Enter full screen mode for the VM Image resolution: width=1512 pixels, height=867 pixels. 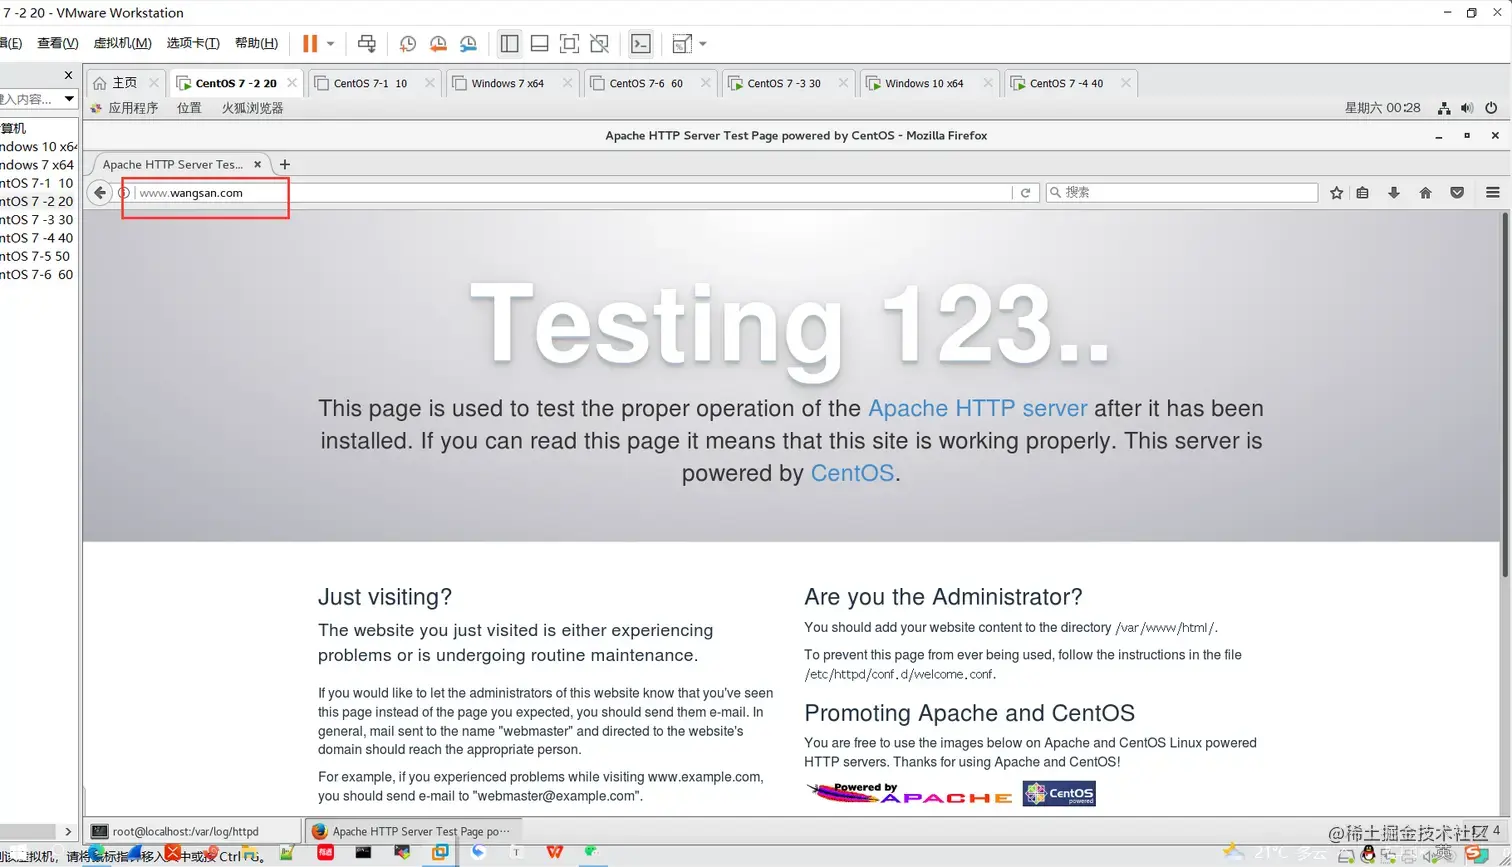[569, 43]
